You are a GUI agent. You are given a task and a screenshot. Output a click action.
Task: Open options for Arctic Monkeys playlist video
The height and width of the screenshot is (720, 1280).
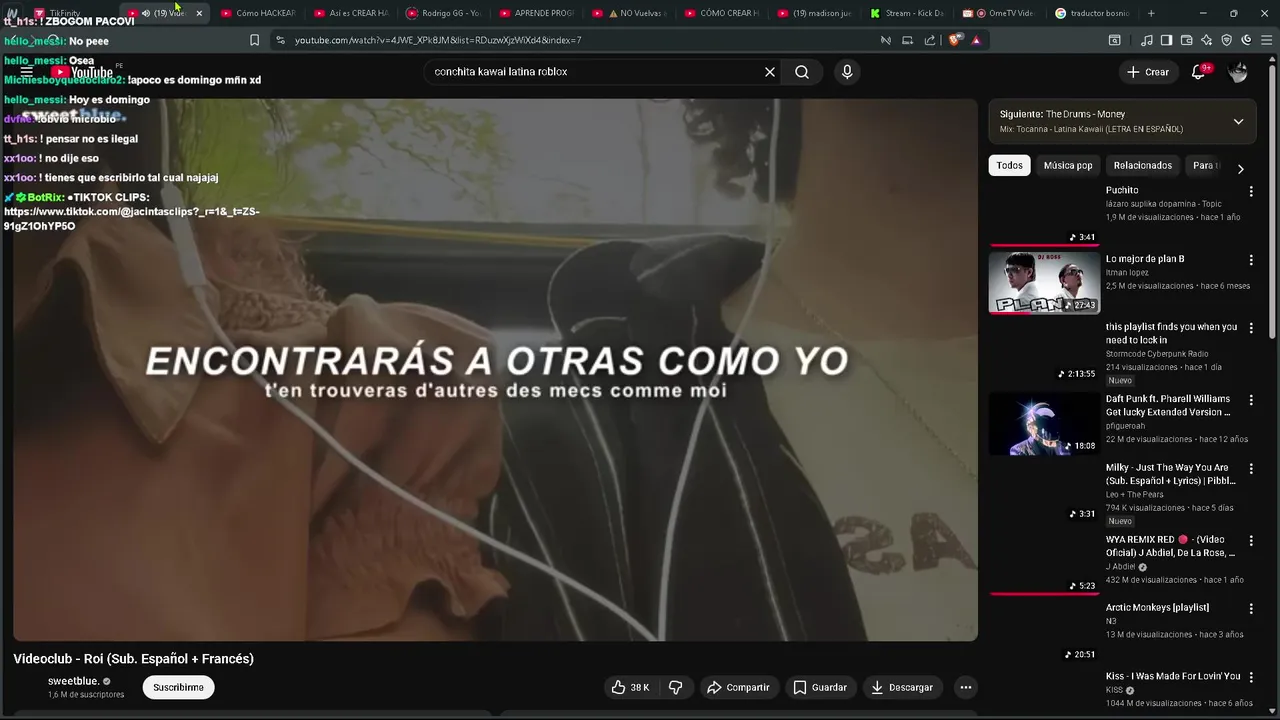(1250, 608)
